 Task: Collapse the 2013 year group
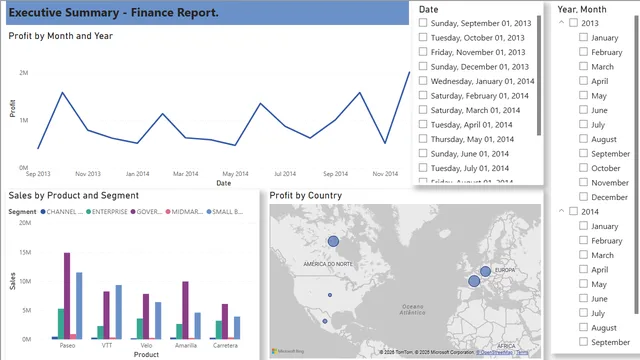pos(561,22)
